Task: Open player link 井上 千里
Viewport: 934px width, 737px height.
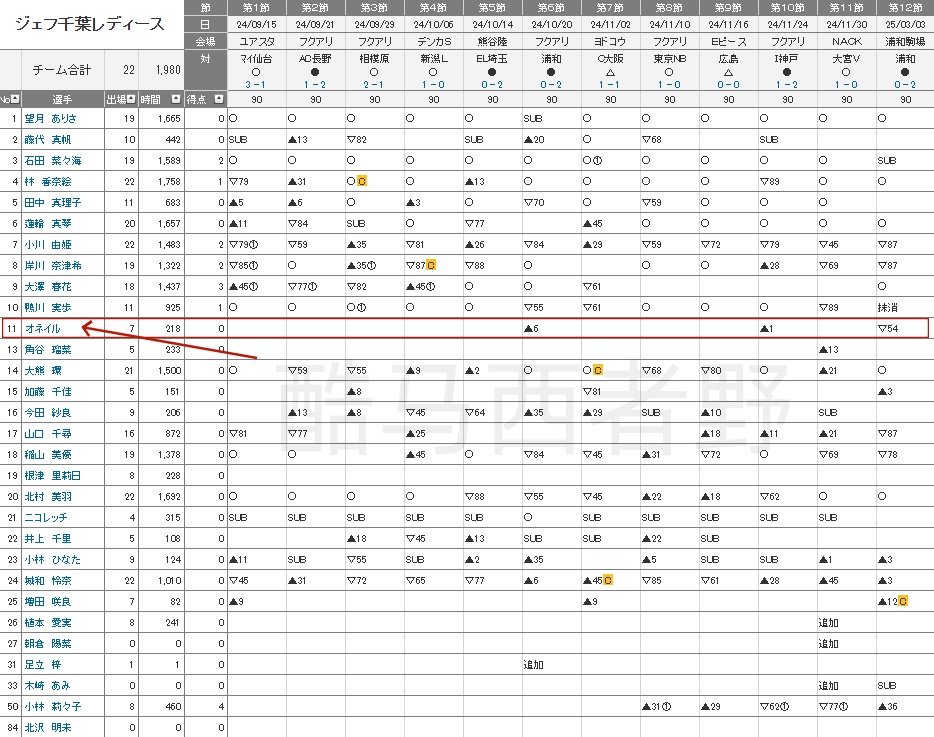Action: tap(48, 538)
